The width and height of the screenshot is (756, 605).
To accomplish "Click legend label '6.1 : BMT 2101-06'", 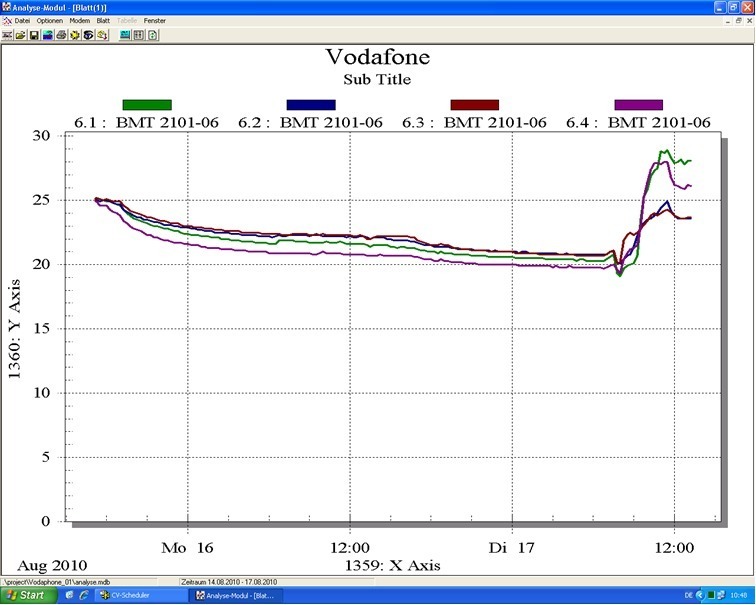I will (147, 122).
